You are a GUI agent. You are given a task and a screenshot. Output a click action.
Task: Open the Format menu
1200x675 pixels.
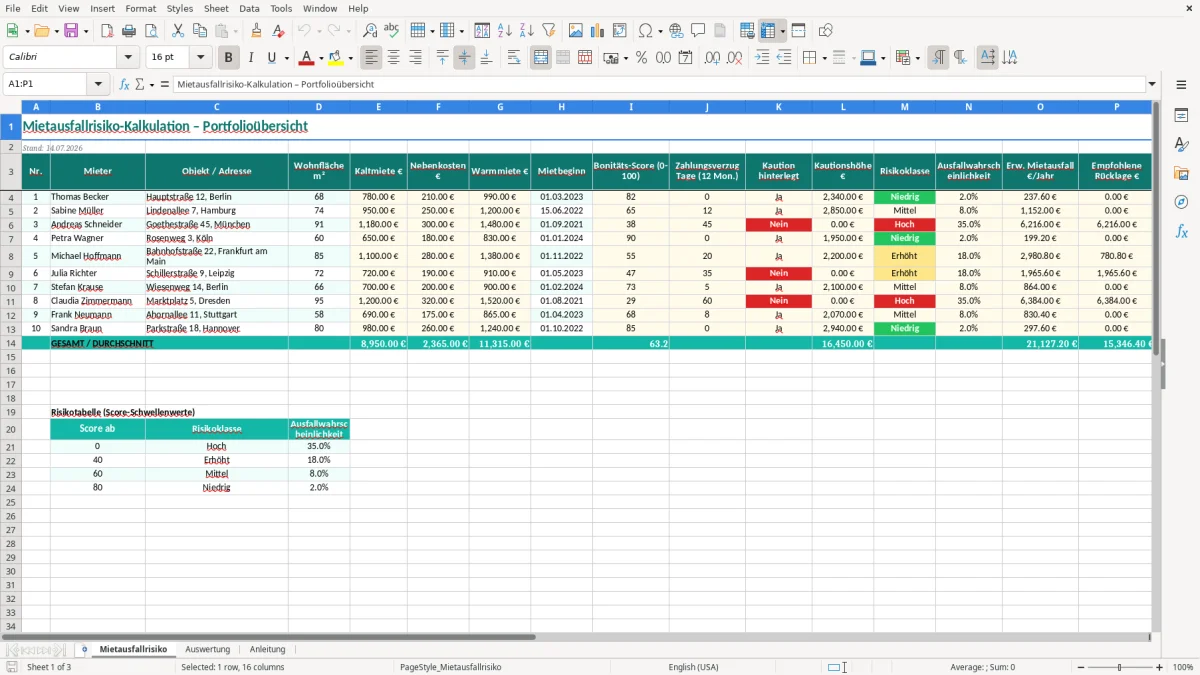coord(140,8)
